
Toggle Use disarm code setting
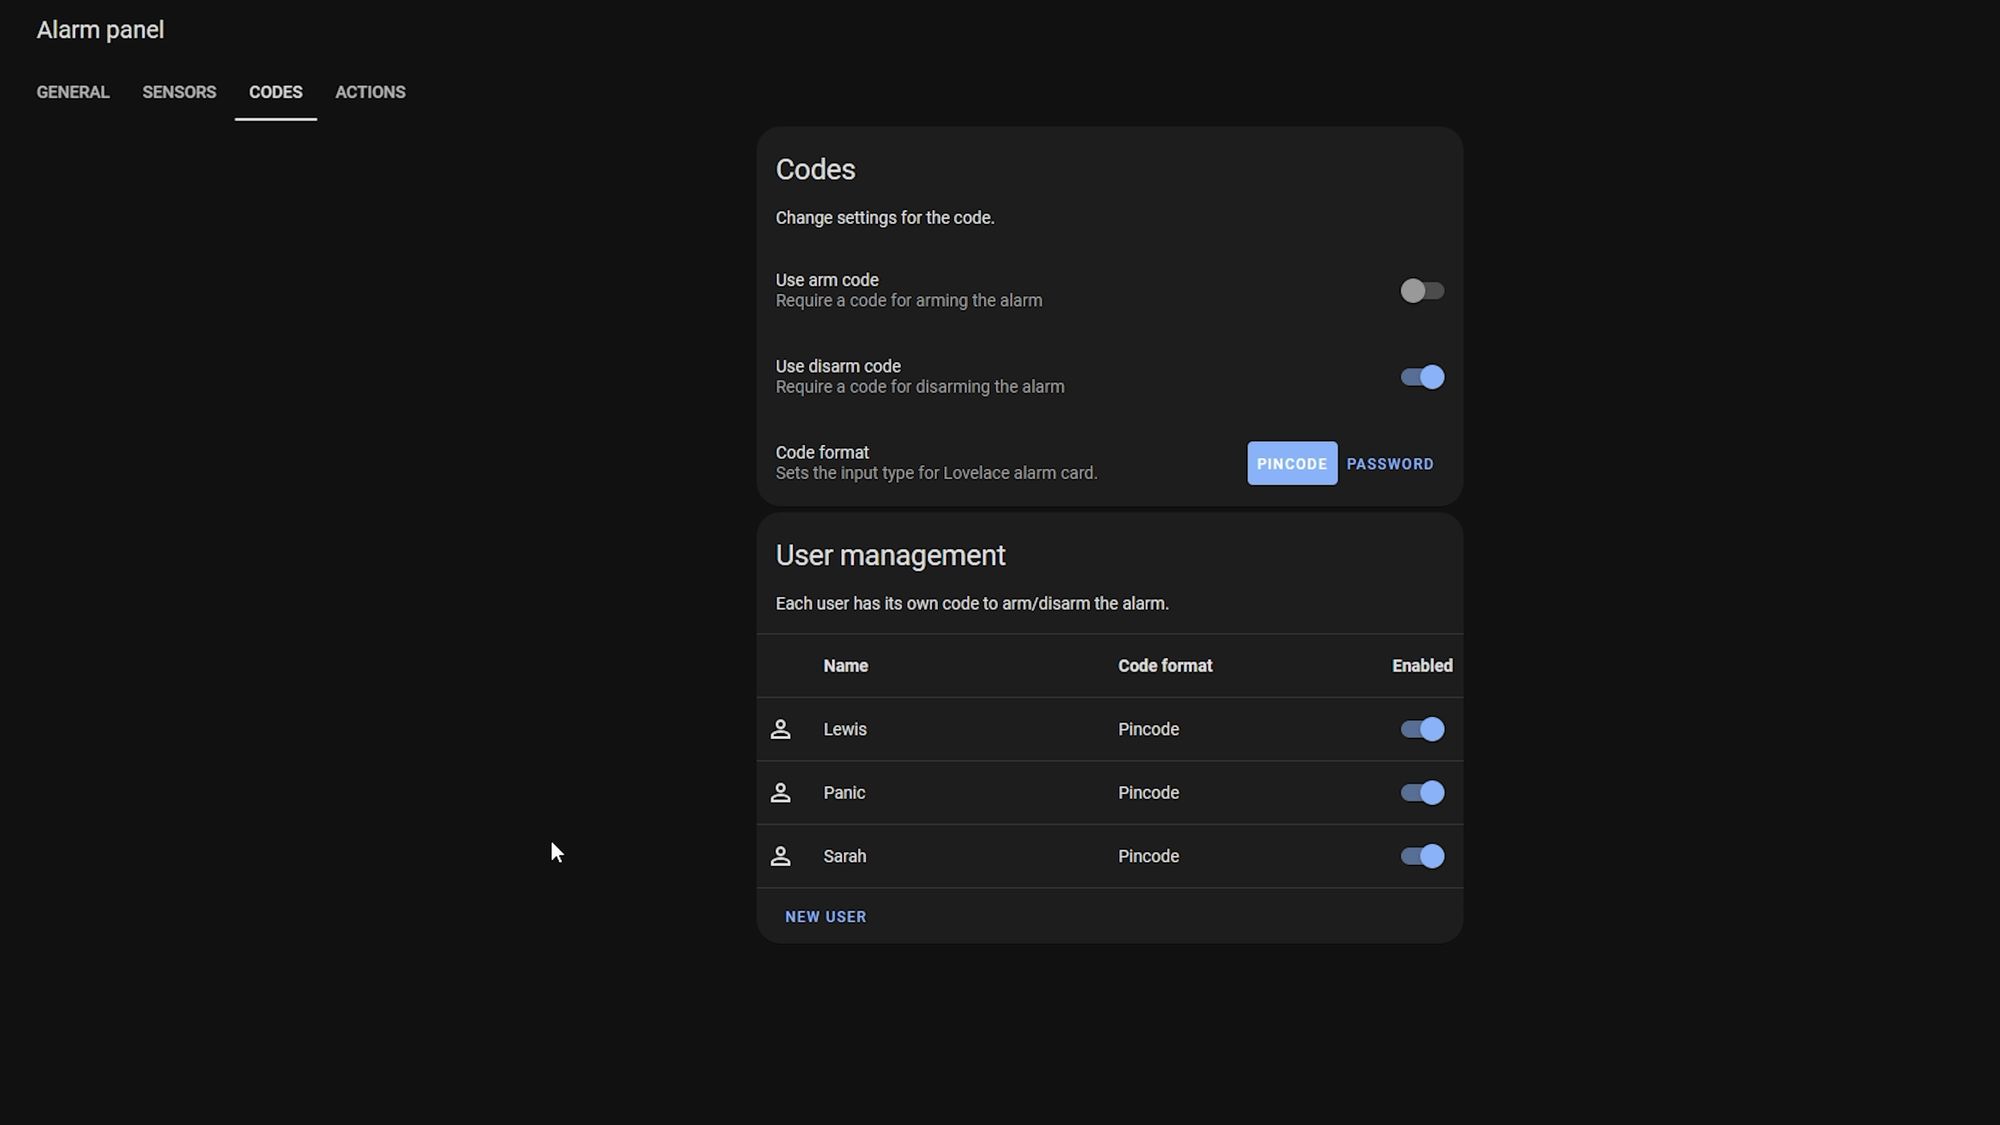[x=1422, y=376]
